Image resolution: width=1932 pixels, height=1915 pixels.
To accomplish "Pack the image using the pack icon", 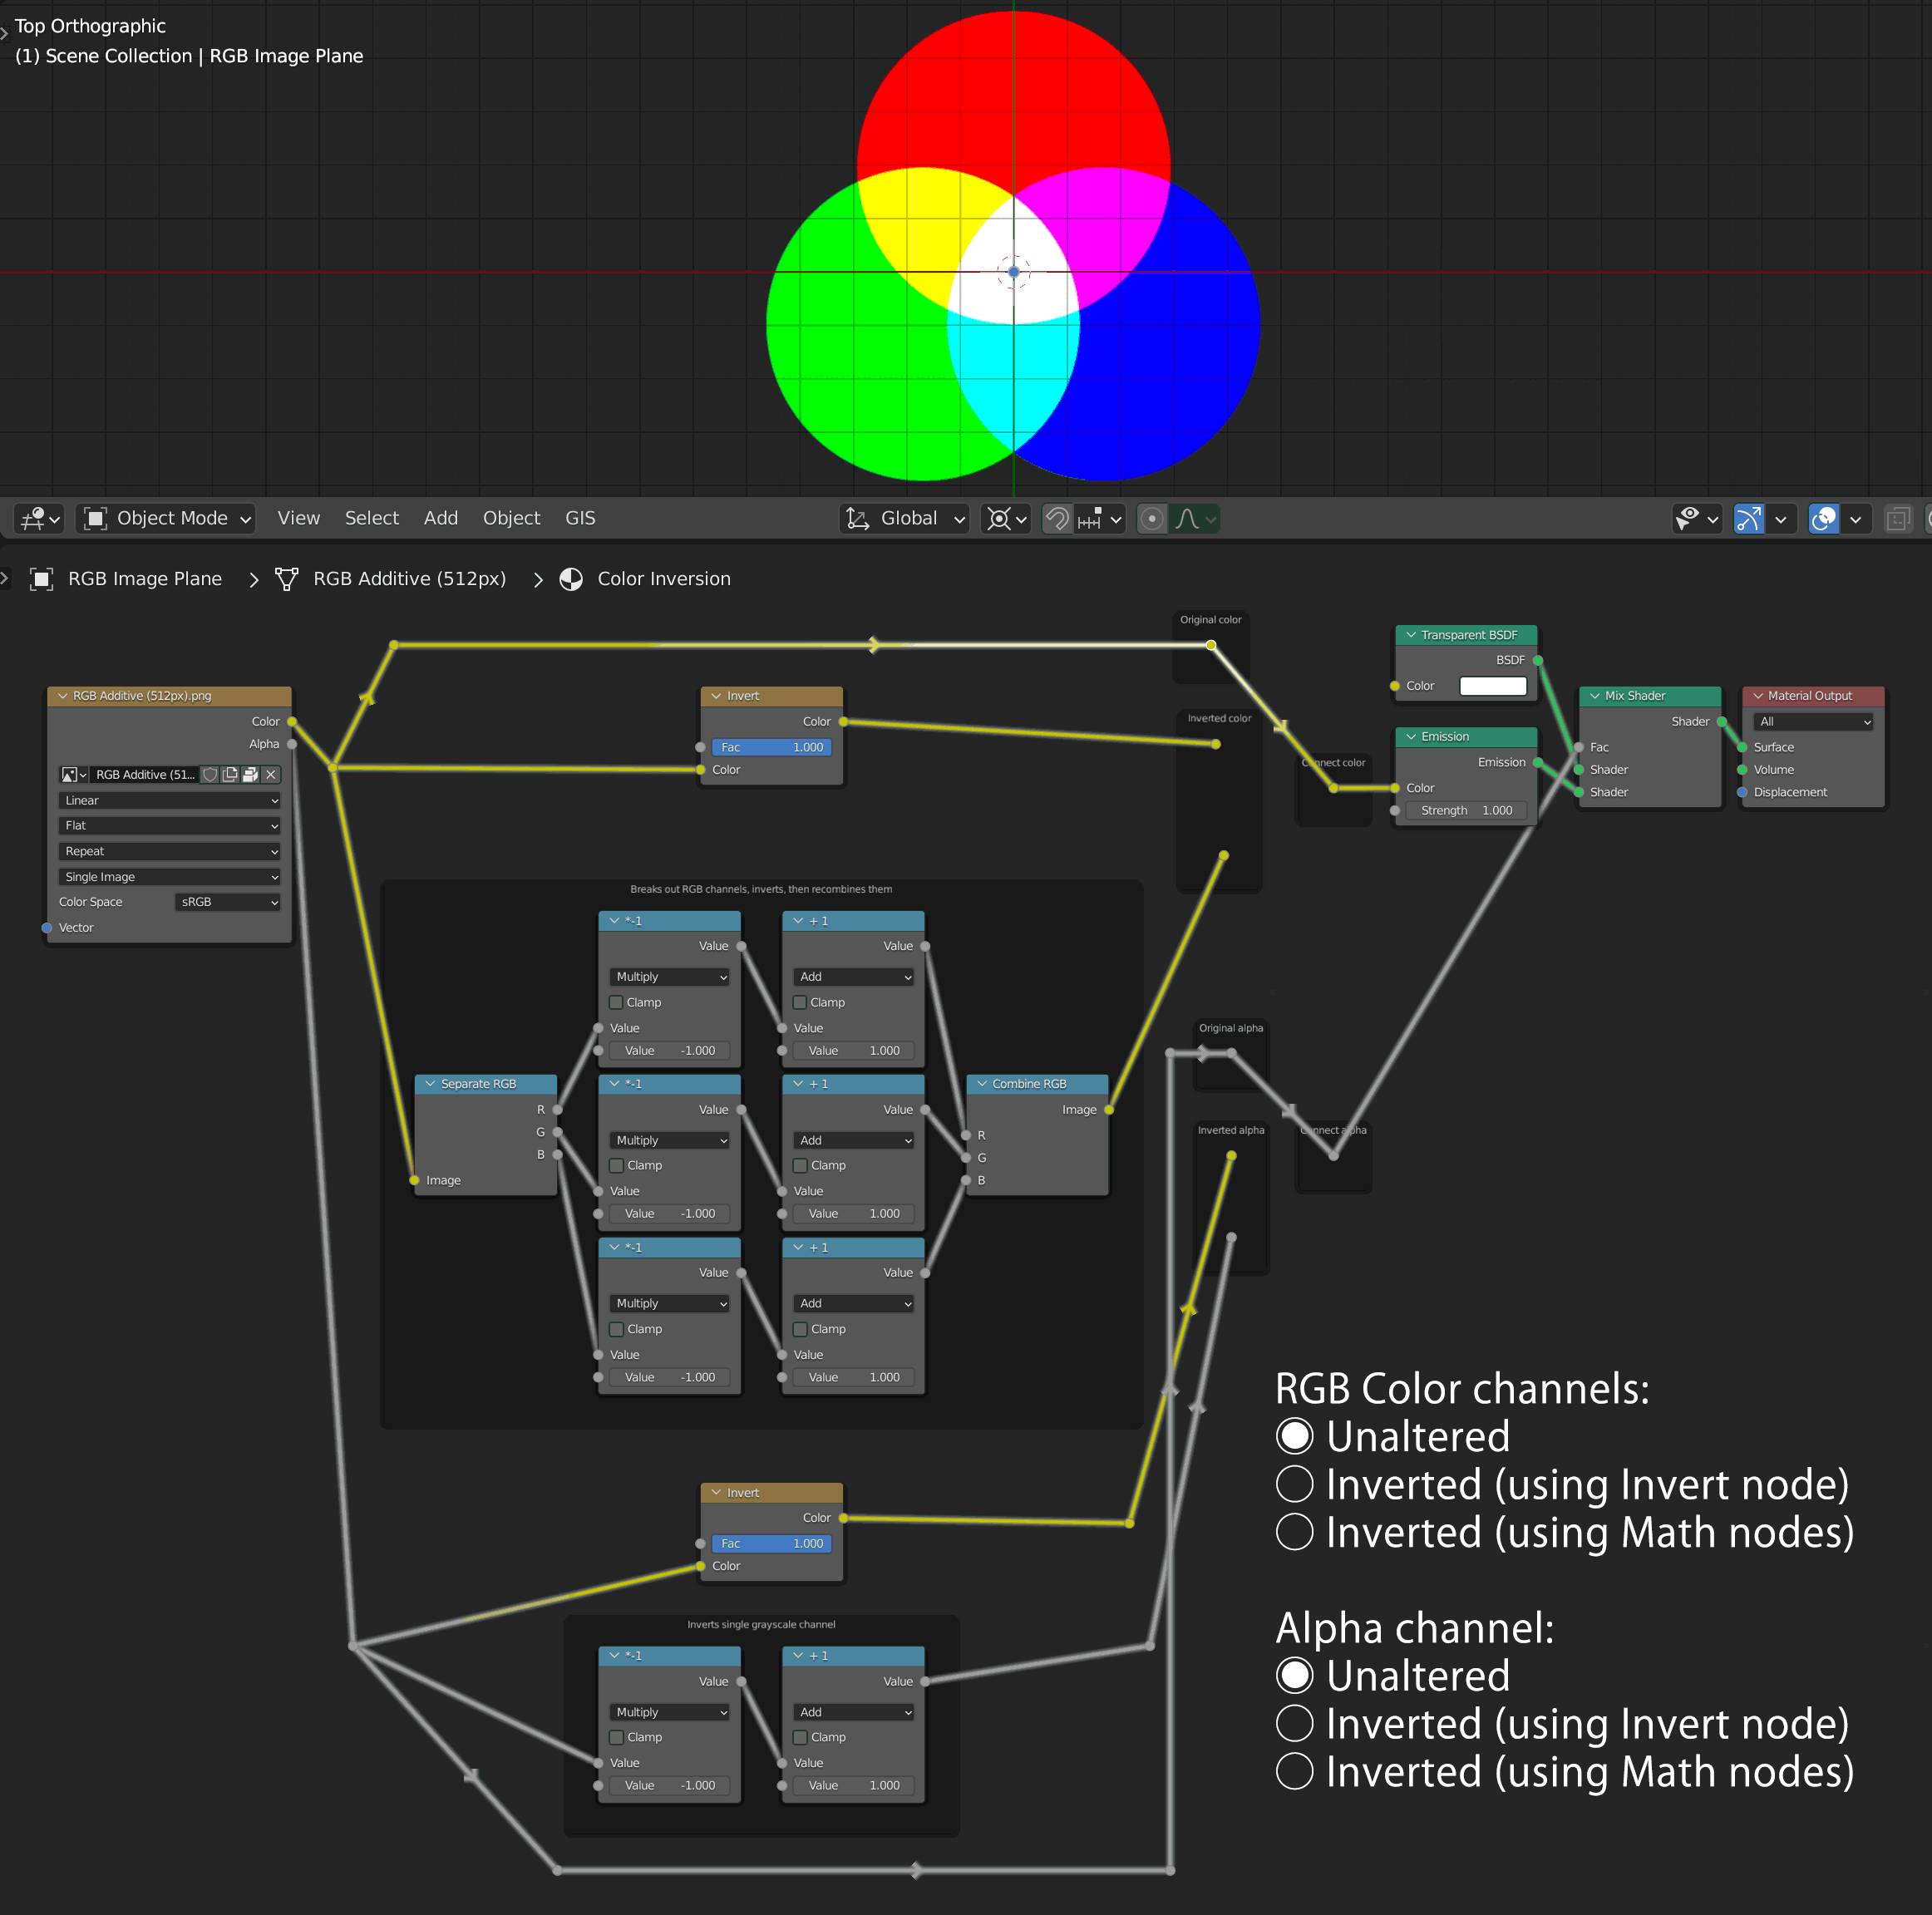I will click(x=250, y=774).
